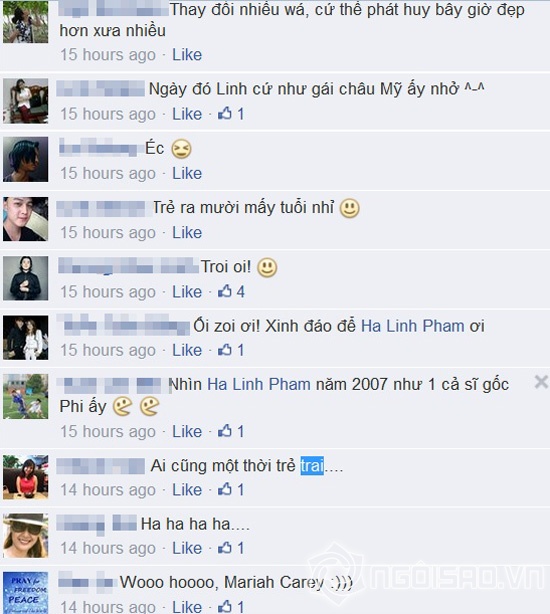The image size is (550, 614).
Task: Open Ha Linh Pham tag in "Xinh đáo để" comment
Action: [413, 326]
